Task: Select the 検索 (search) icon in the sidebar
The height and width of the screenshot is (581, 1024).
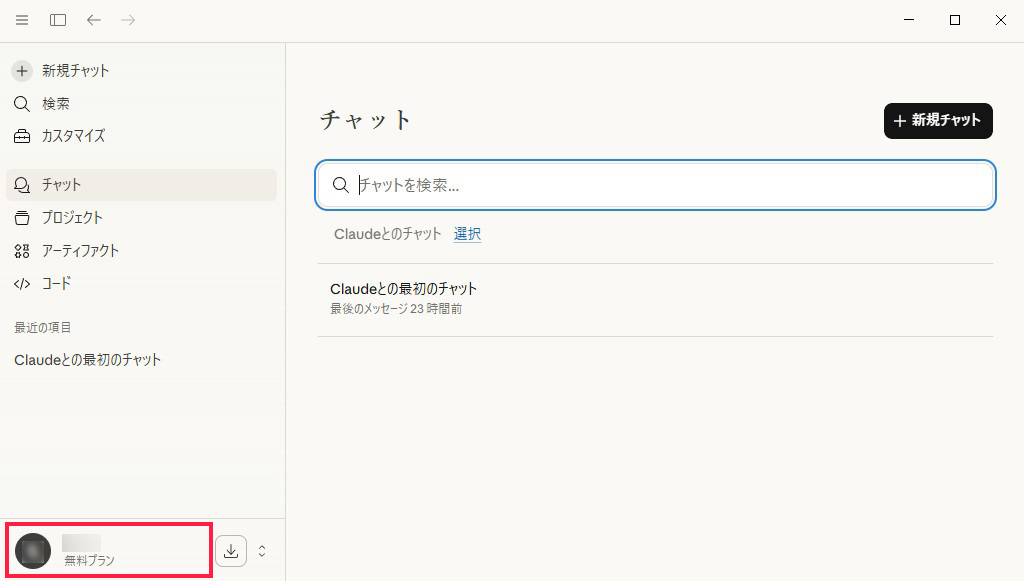Action: pos(22,103)
